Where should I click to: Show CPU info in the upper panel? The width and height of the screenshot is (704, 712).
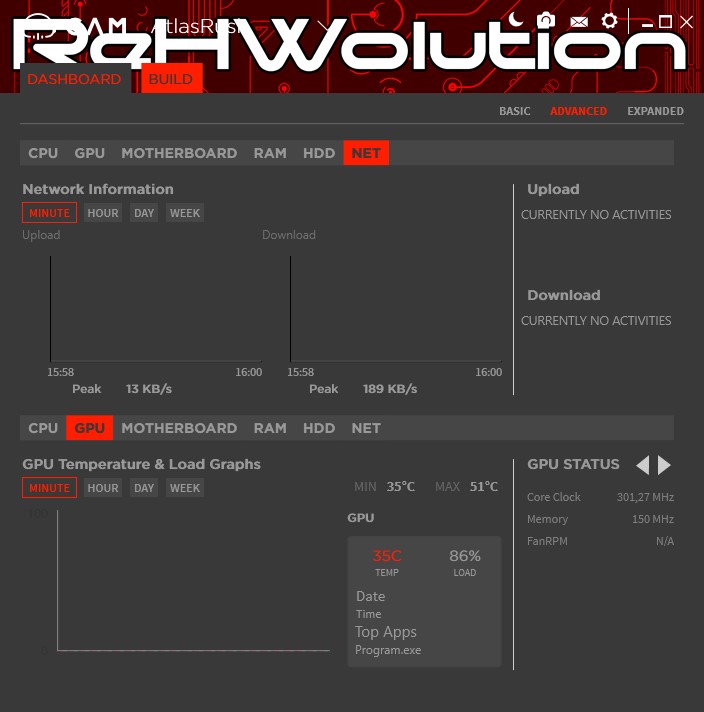point(43,153)
